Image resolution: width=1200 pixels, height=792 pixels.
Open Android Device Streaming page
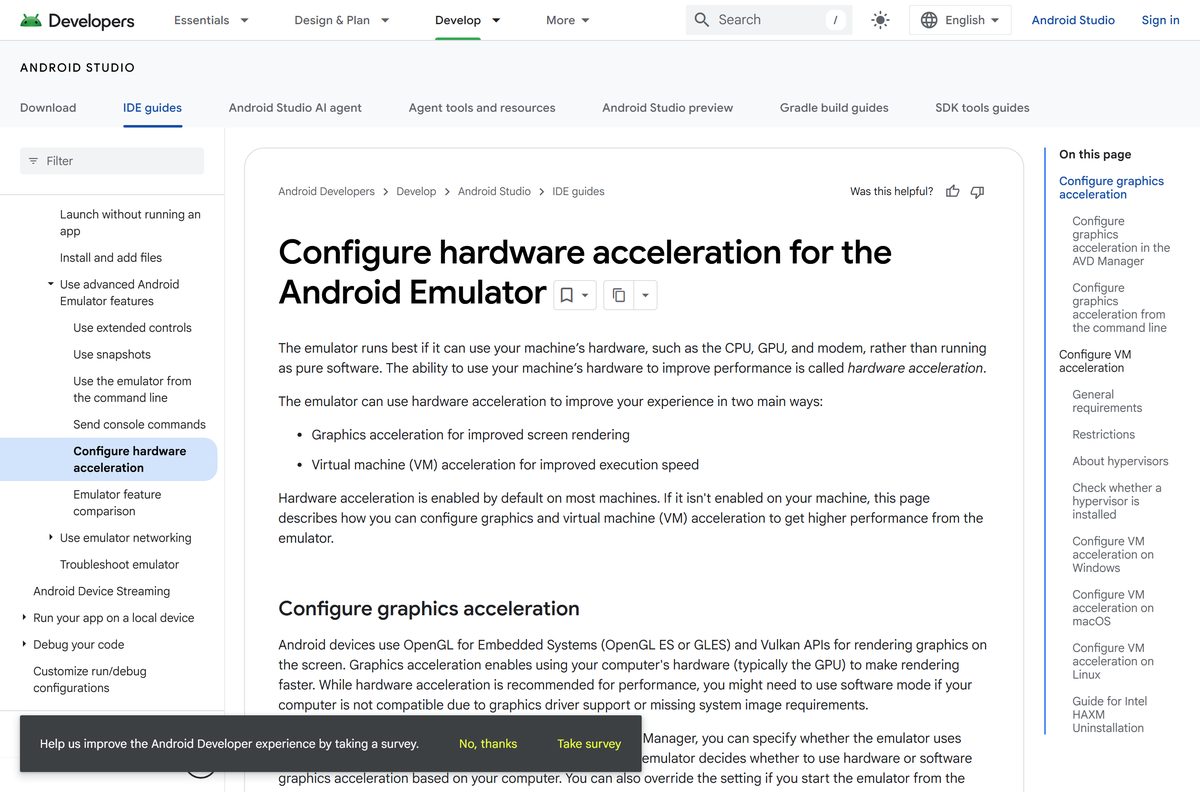(101, 592)
